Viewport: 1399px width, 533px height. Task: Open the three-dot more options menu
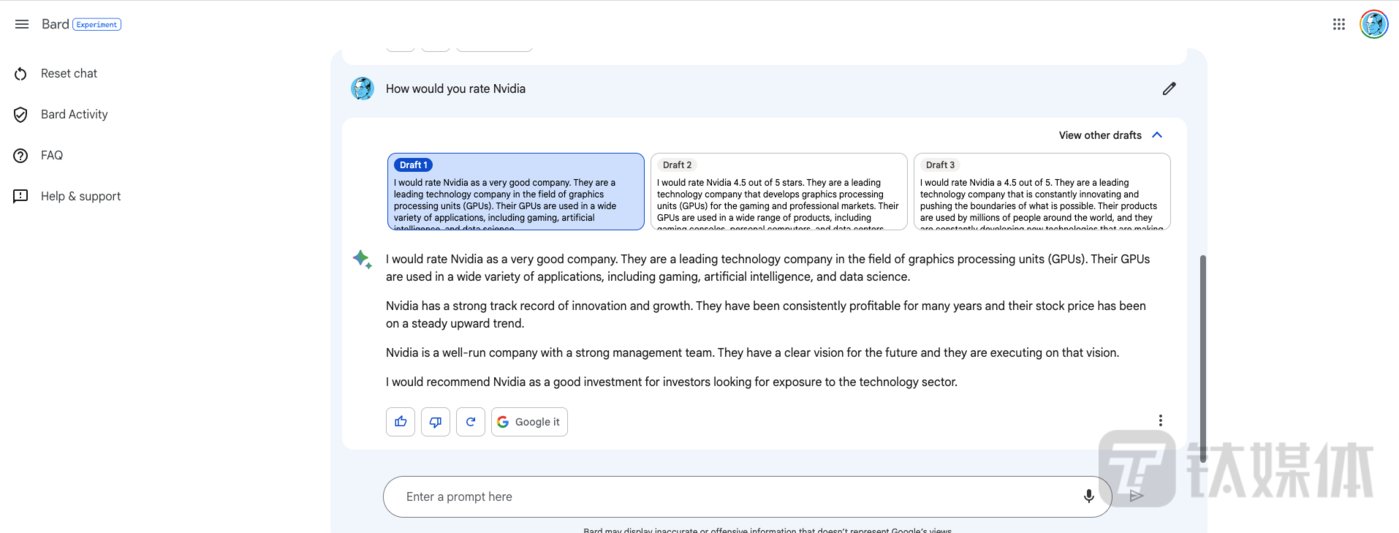coord(1160,421)
